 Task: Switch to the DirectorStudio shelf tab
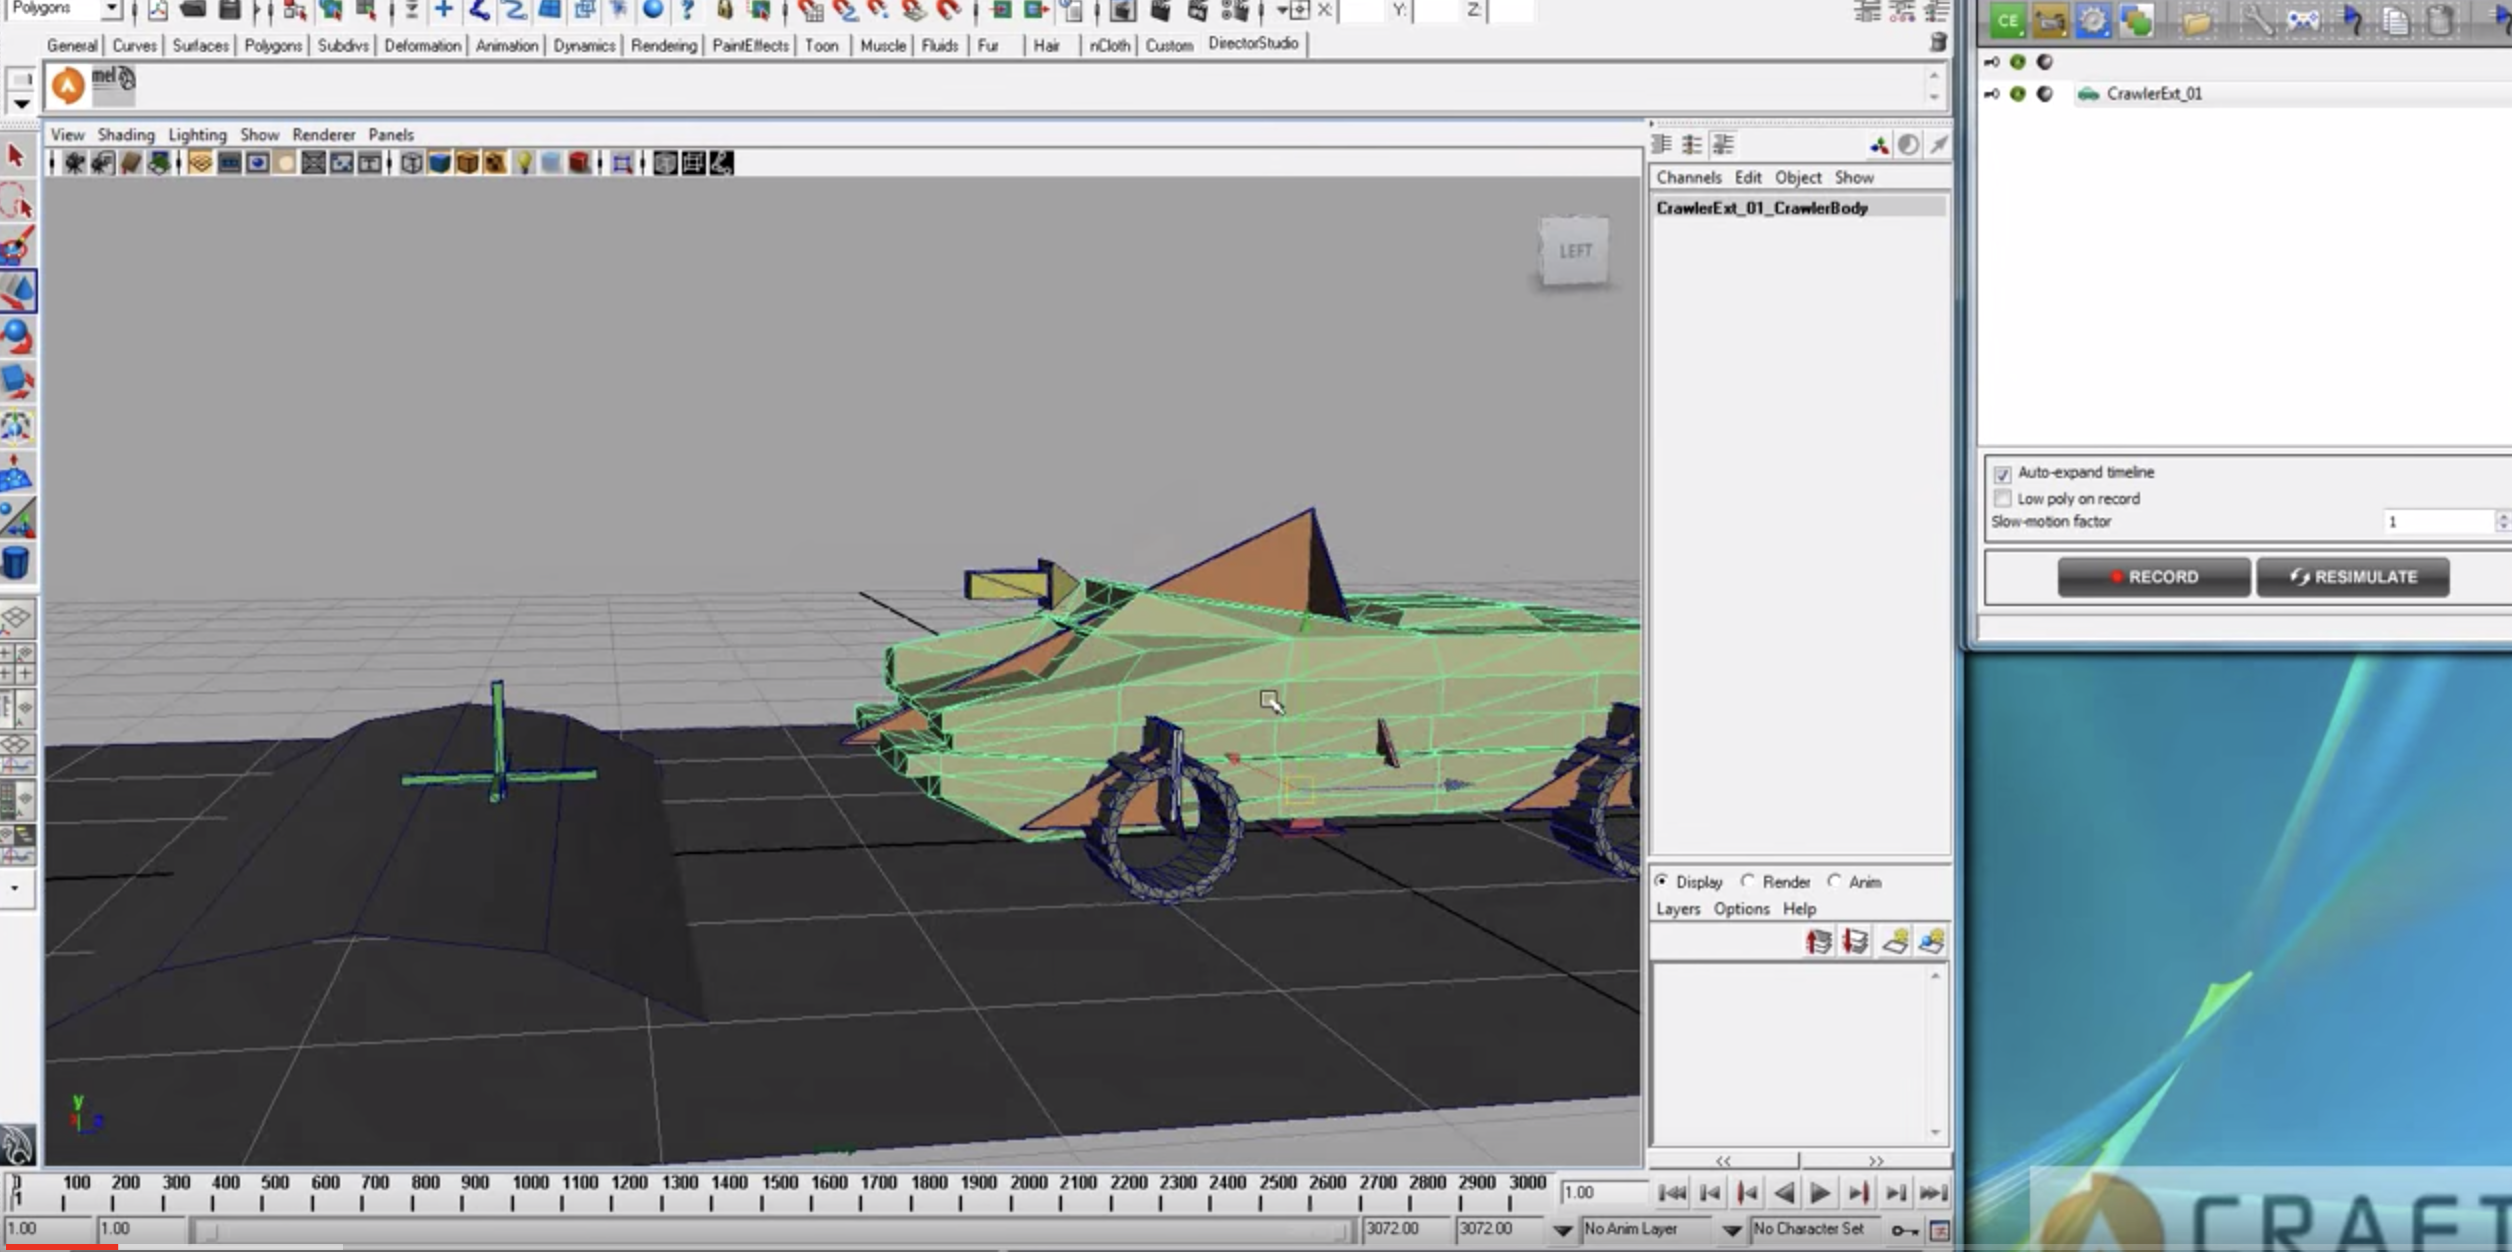1253,44
